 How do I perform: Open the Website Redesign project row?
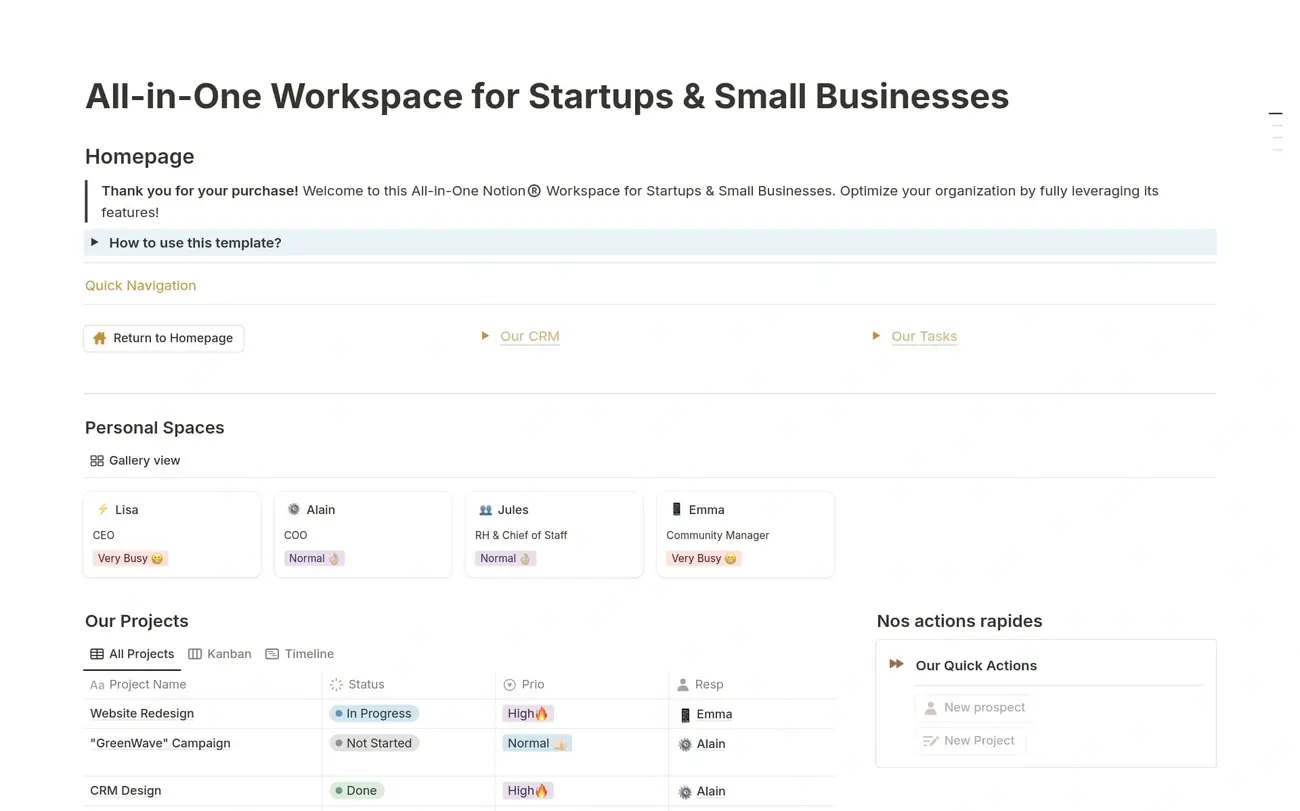pos(141,713)
